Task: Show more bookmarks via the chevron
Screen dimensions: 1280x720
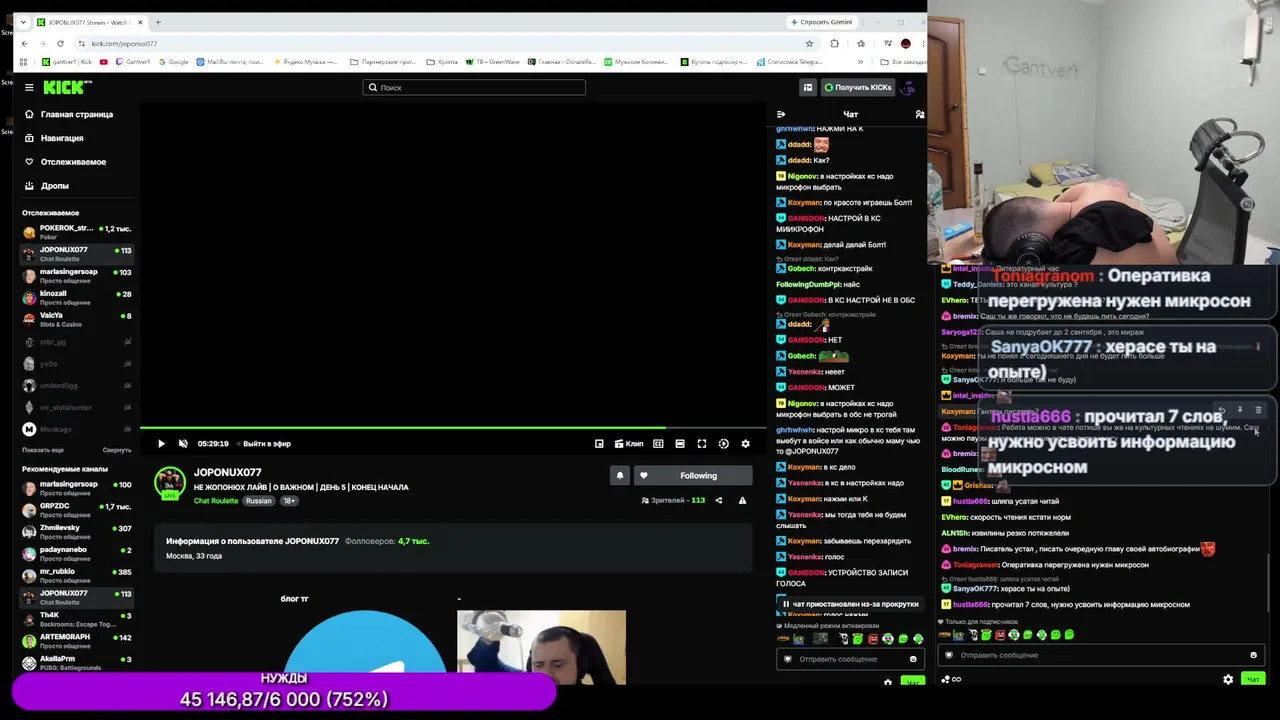Action: tap(860, 62)
